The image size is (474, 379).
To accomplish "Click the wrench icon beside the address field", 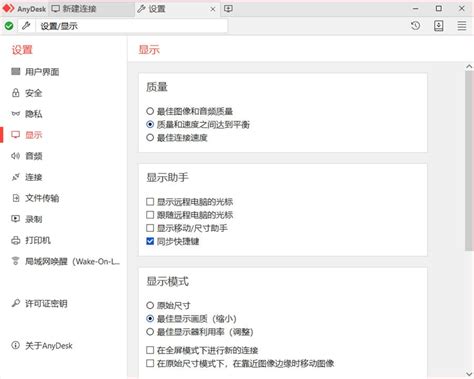I will 26,26.
